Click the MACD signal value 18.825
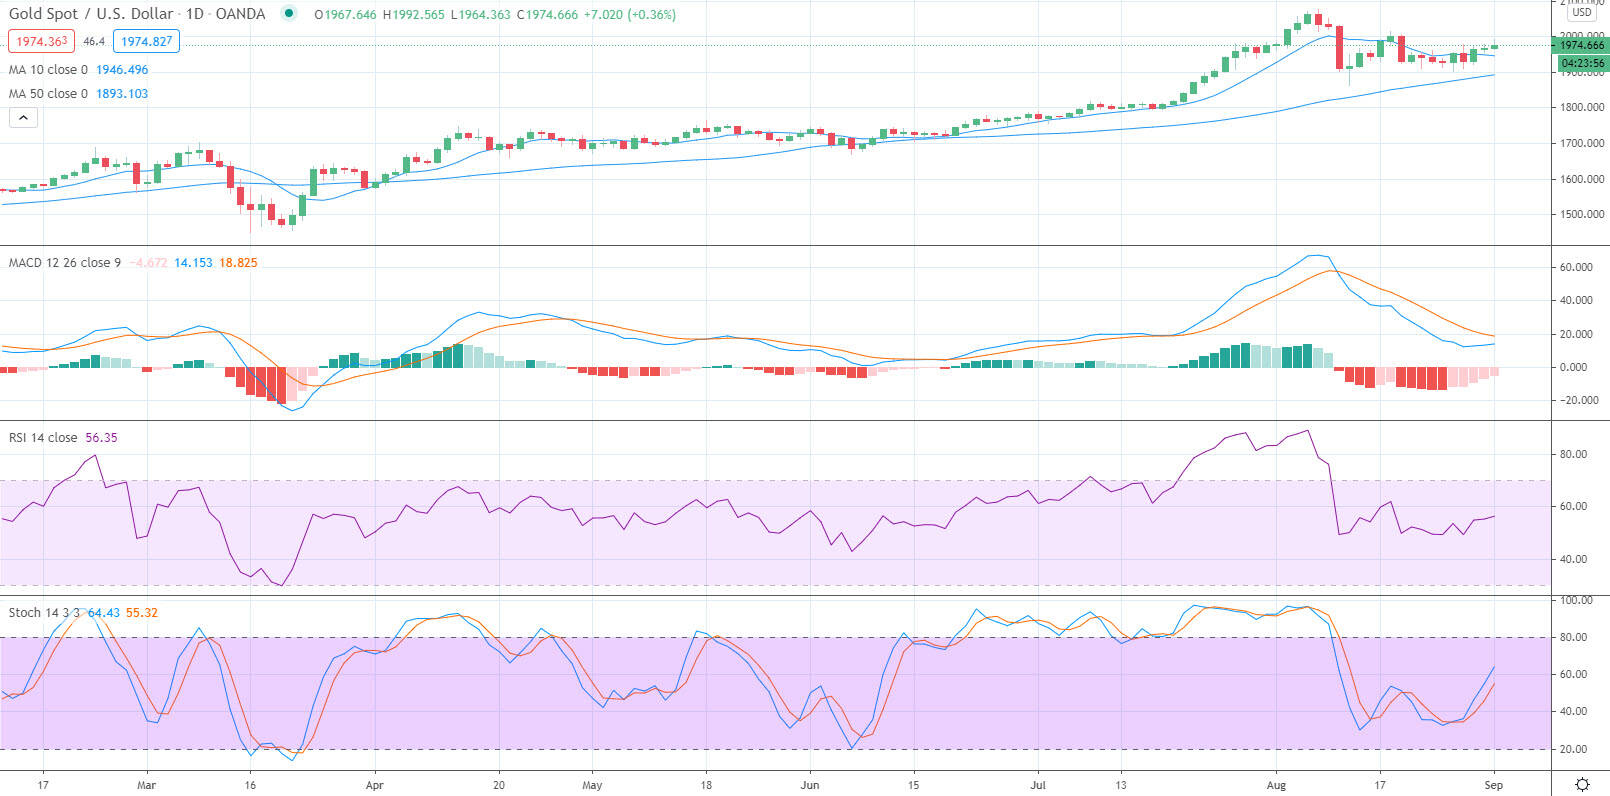The width and height of the screenshot is (1610, 796). (x=238, y=263)
